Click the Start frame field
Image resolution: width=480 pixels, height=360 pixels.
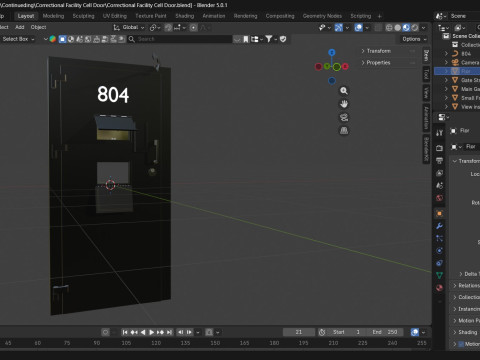[347, 332]
